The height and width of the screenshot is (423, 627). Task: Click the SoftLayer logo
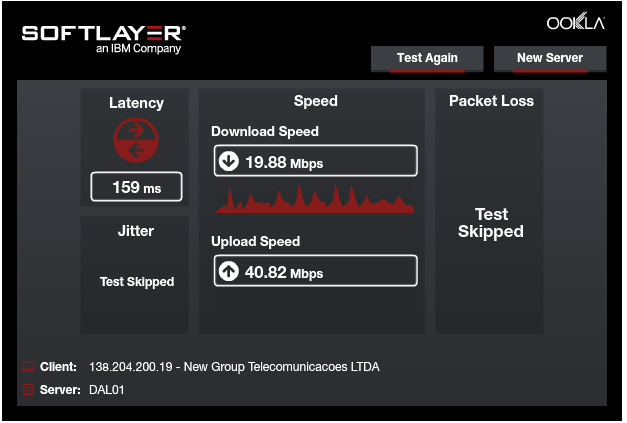click(x=103, y=37)
